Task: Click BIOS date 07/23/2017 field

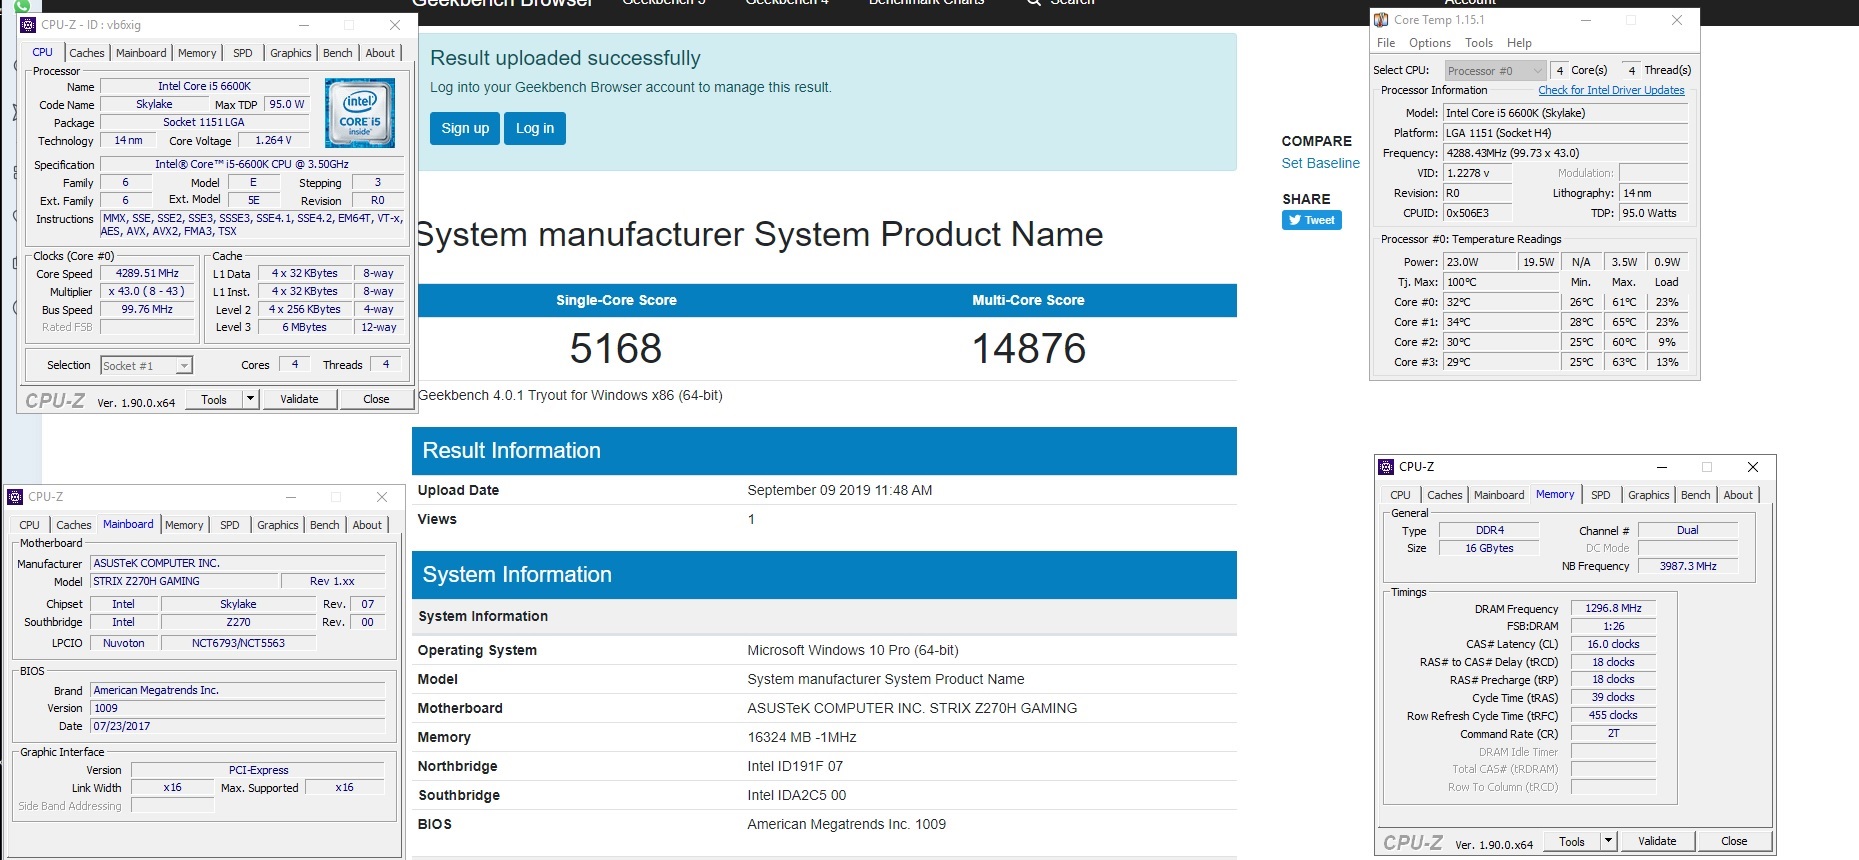Action: (237, 726)
